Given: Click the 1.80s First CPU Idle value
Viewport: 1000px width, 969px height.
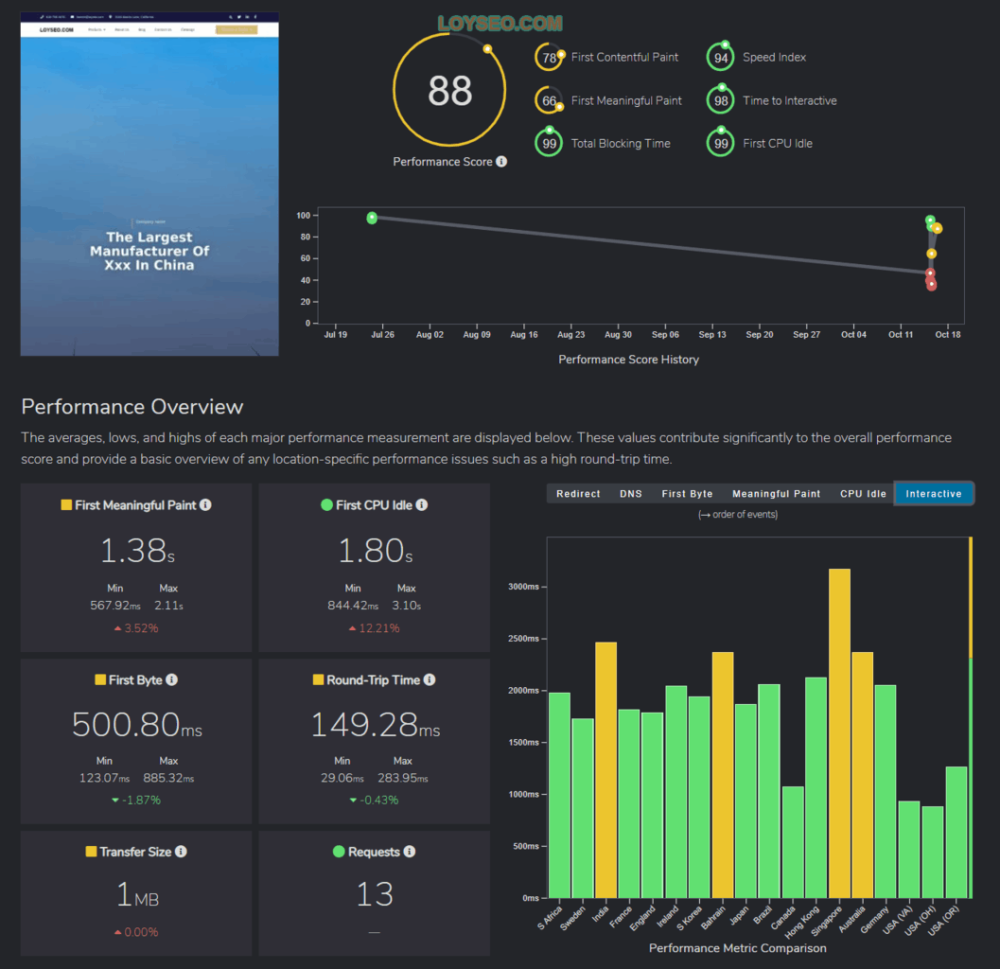Looking at the screenshot, I should pos(375,551).
